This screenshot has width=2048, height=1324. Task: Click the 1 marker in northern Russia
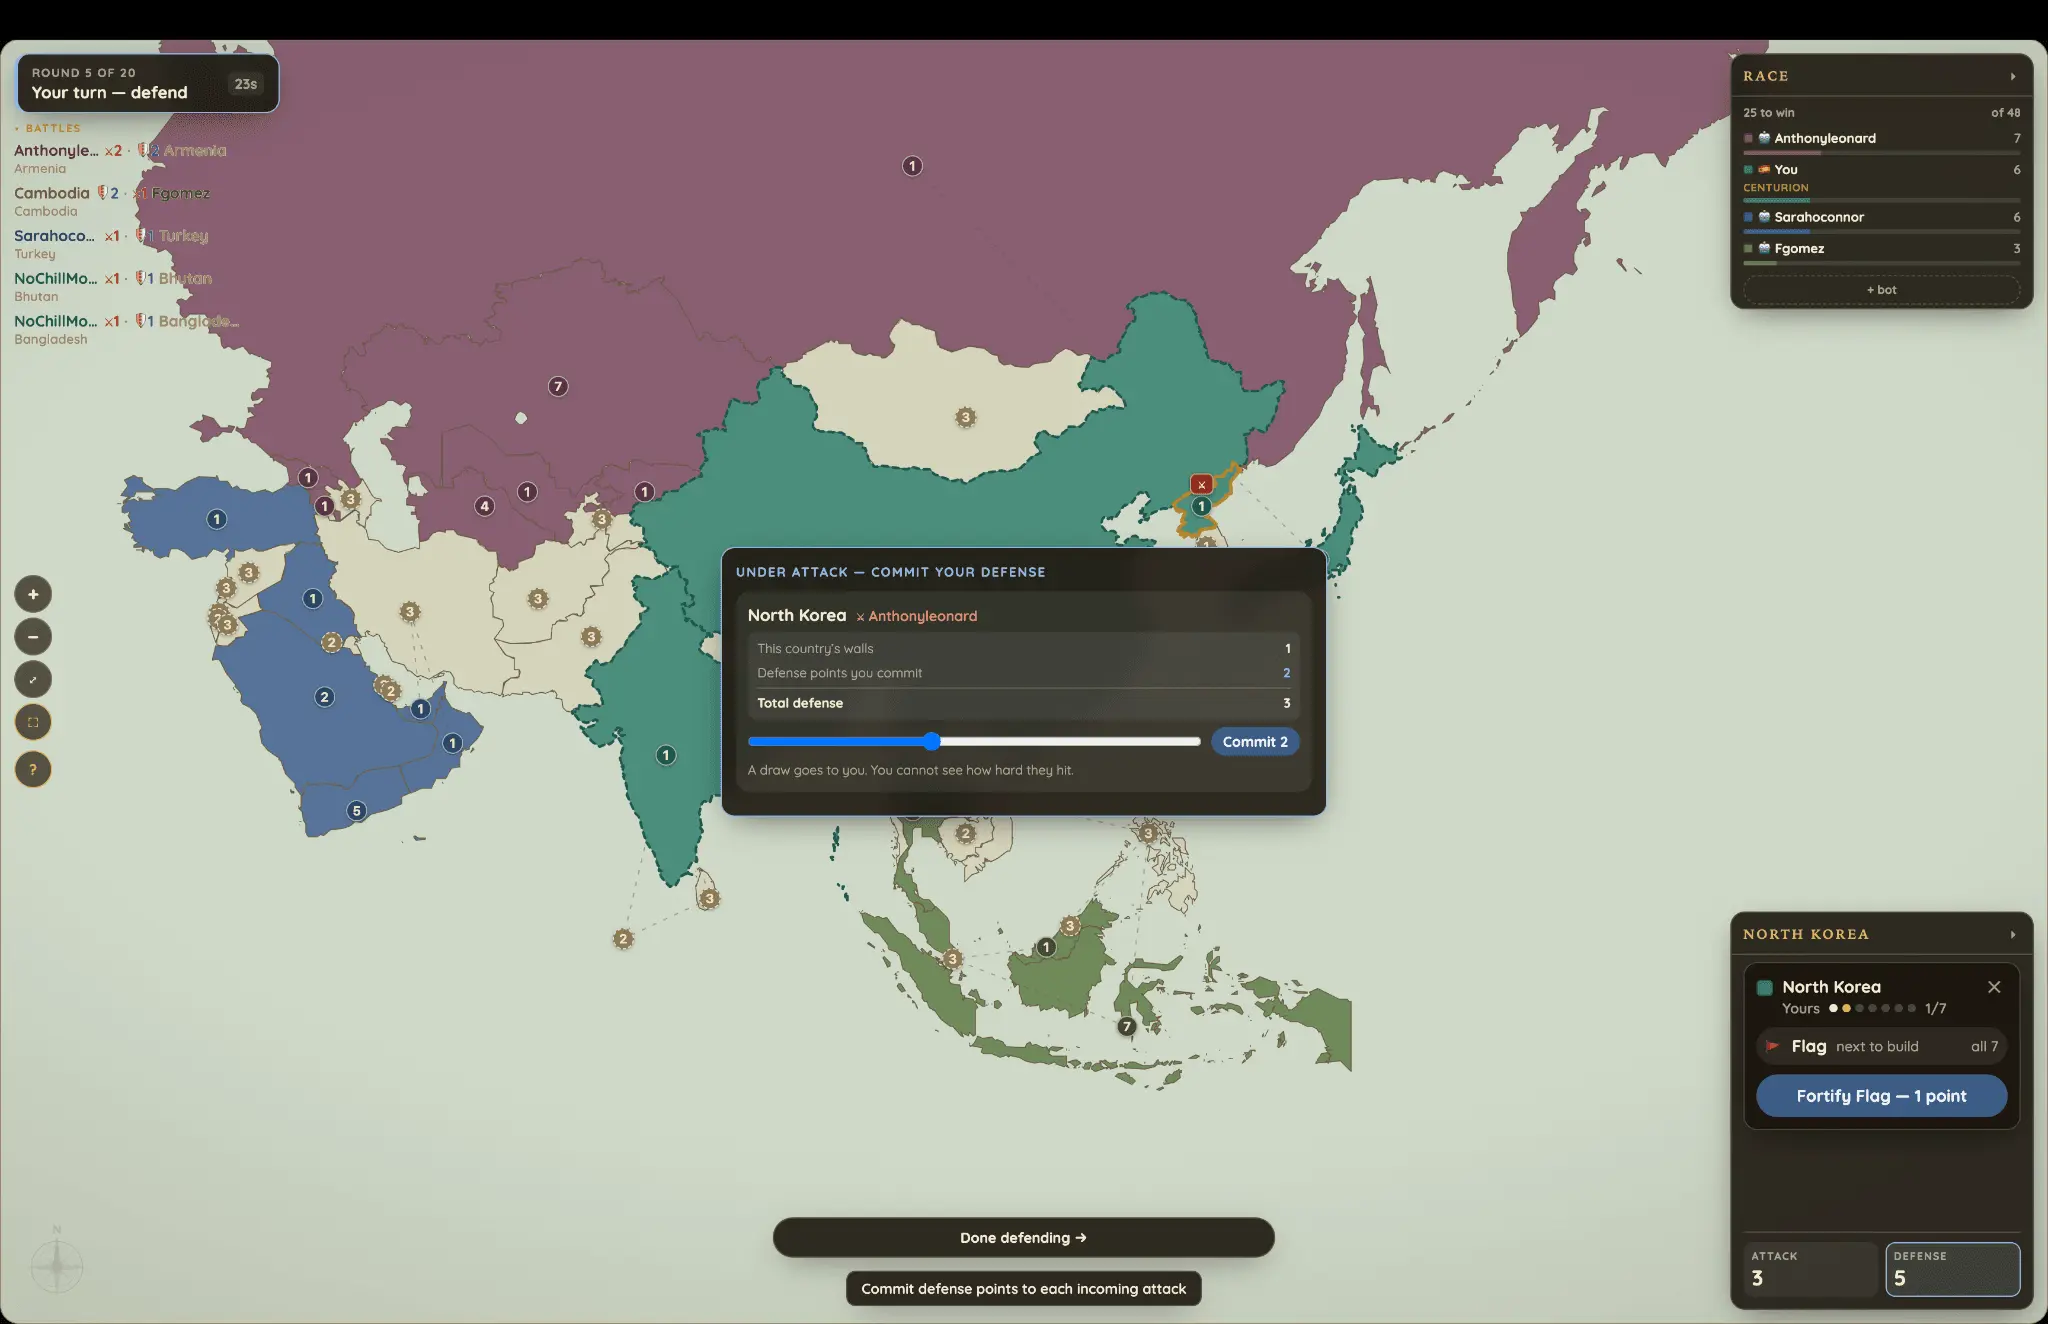(912, 166)
